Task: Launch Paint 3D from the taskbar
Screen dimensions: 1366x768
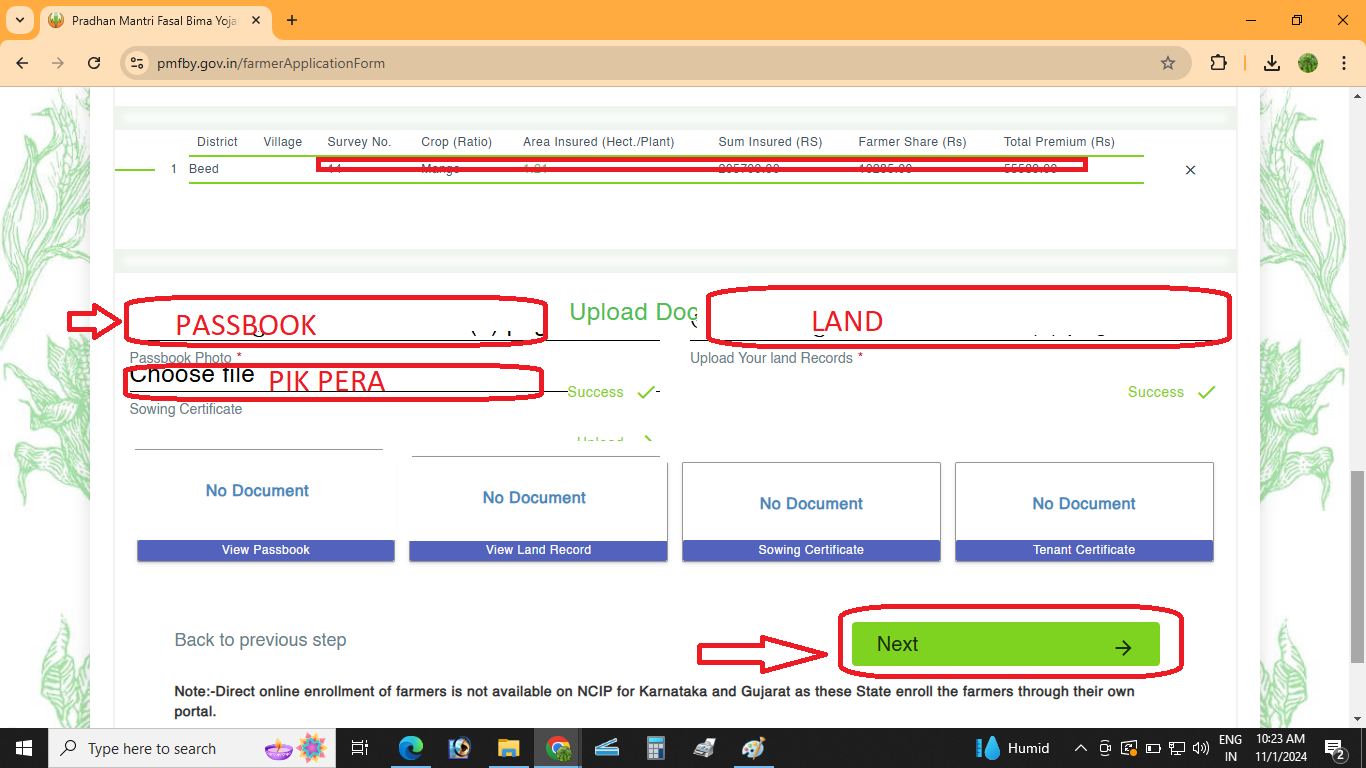Action: pyautogui.click(x=753, y=748)
